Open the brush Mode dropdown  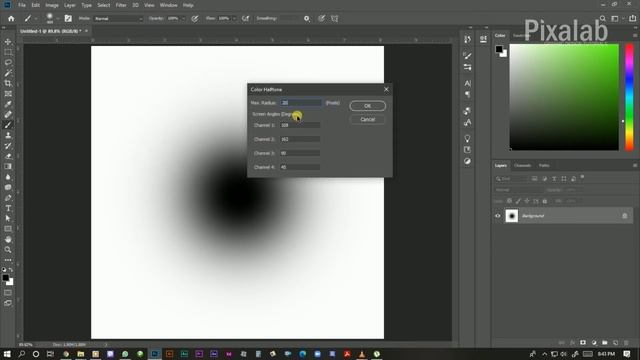point(118,19)
